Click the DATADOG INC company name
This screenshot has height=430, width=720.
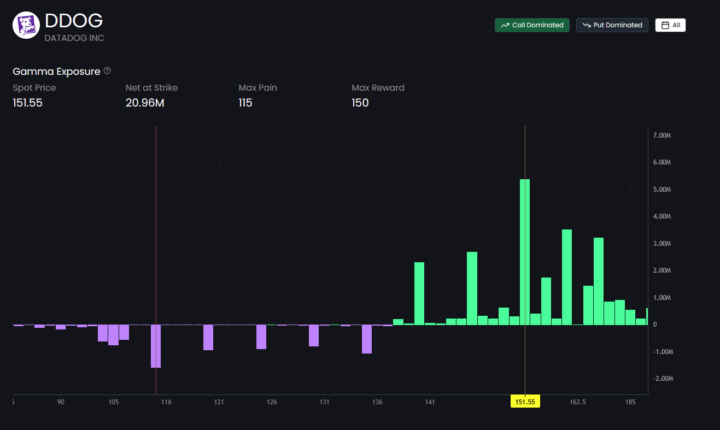point(73,37)
